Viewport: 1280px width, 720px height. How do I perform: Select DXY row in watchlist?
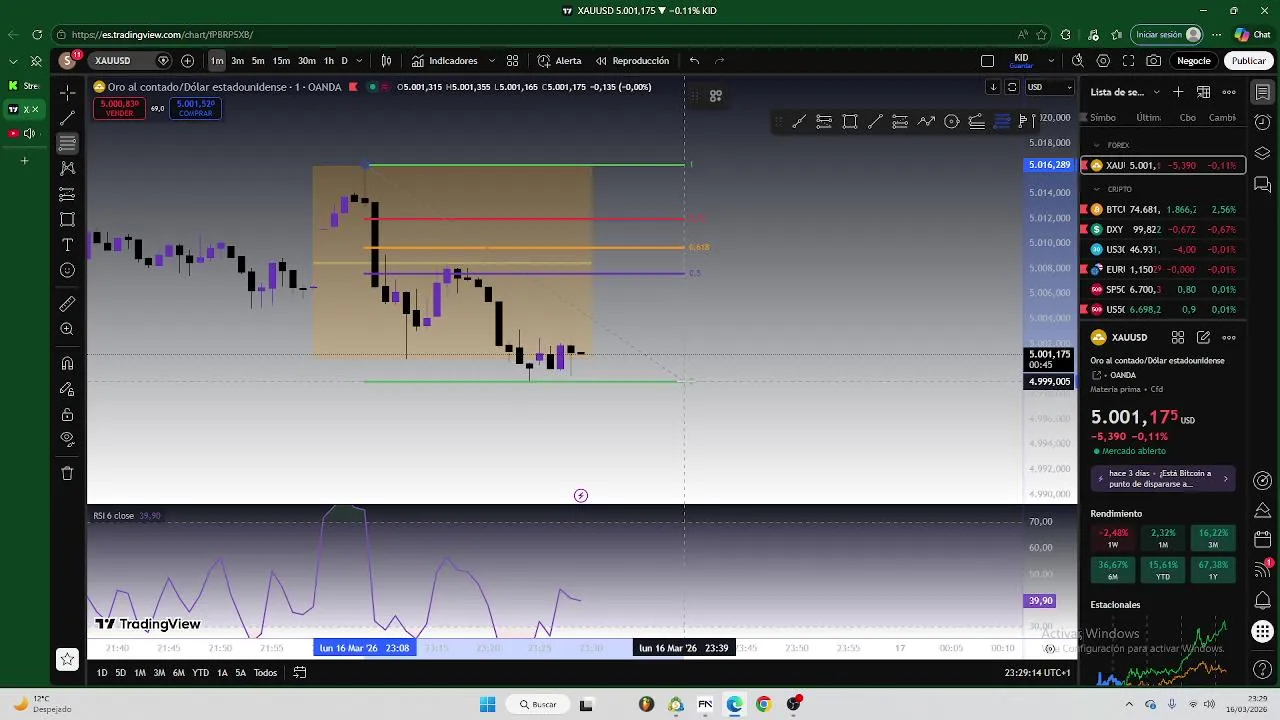(x=1163, y=230)
